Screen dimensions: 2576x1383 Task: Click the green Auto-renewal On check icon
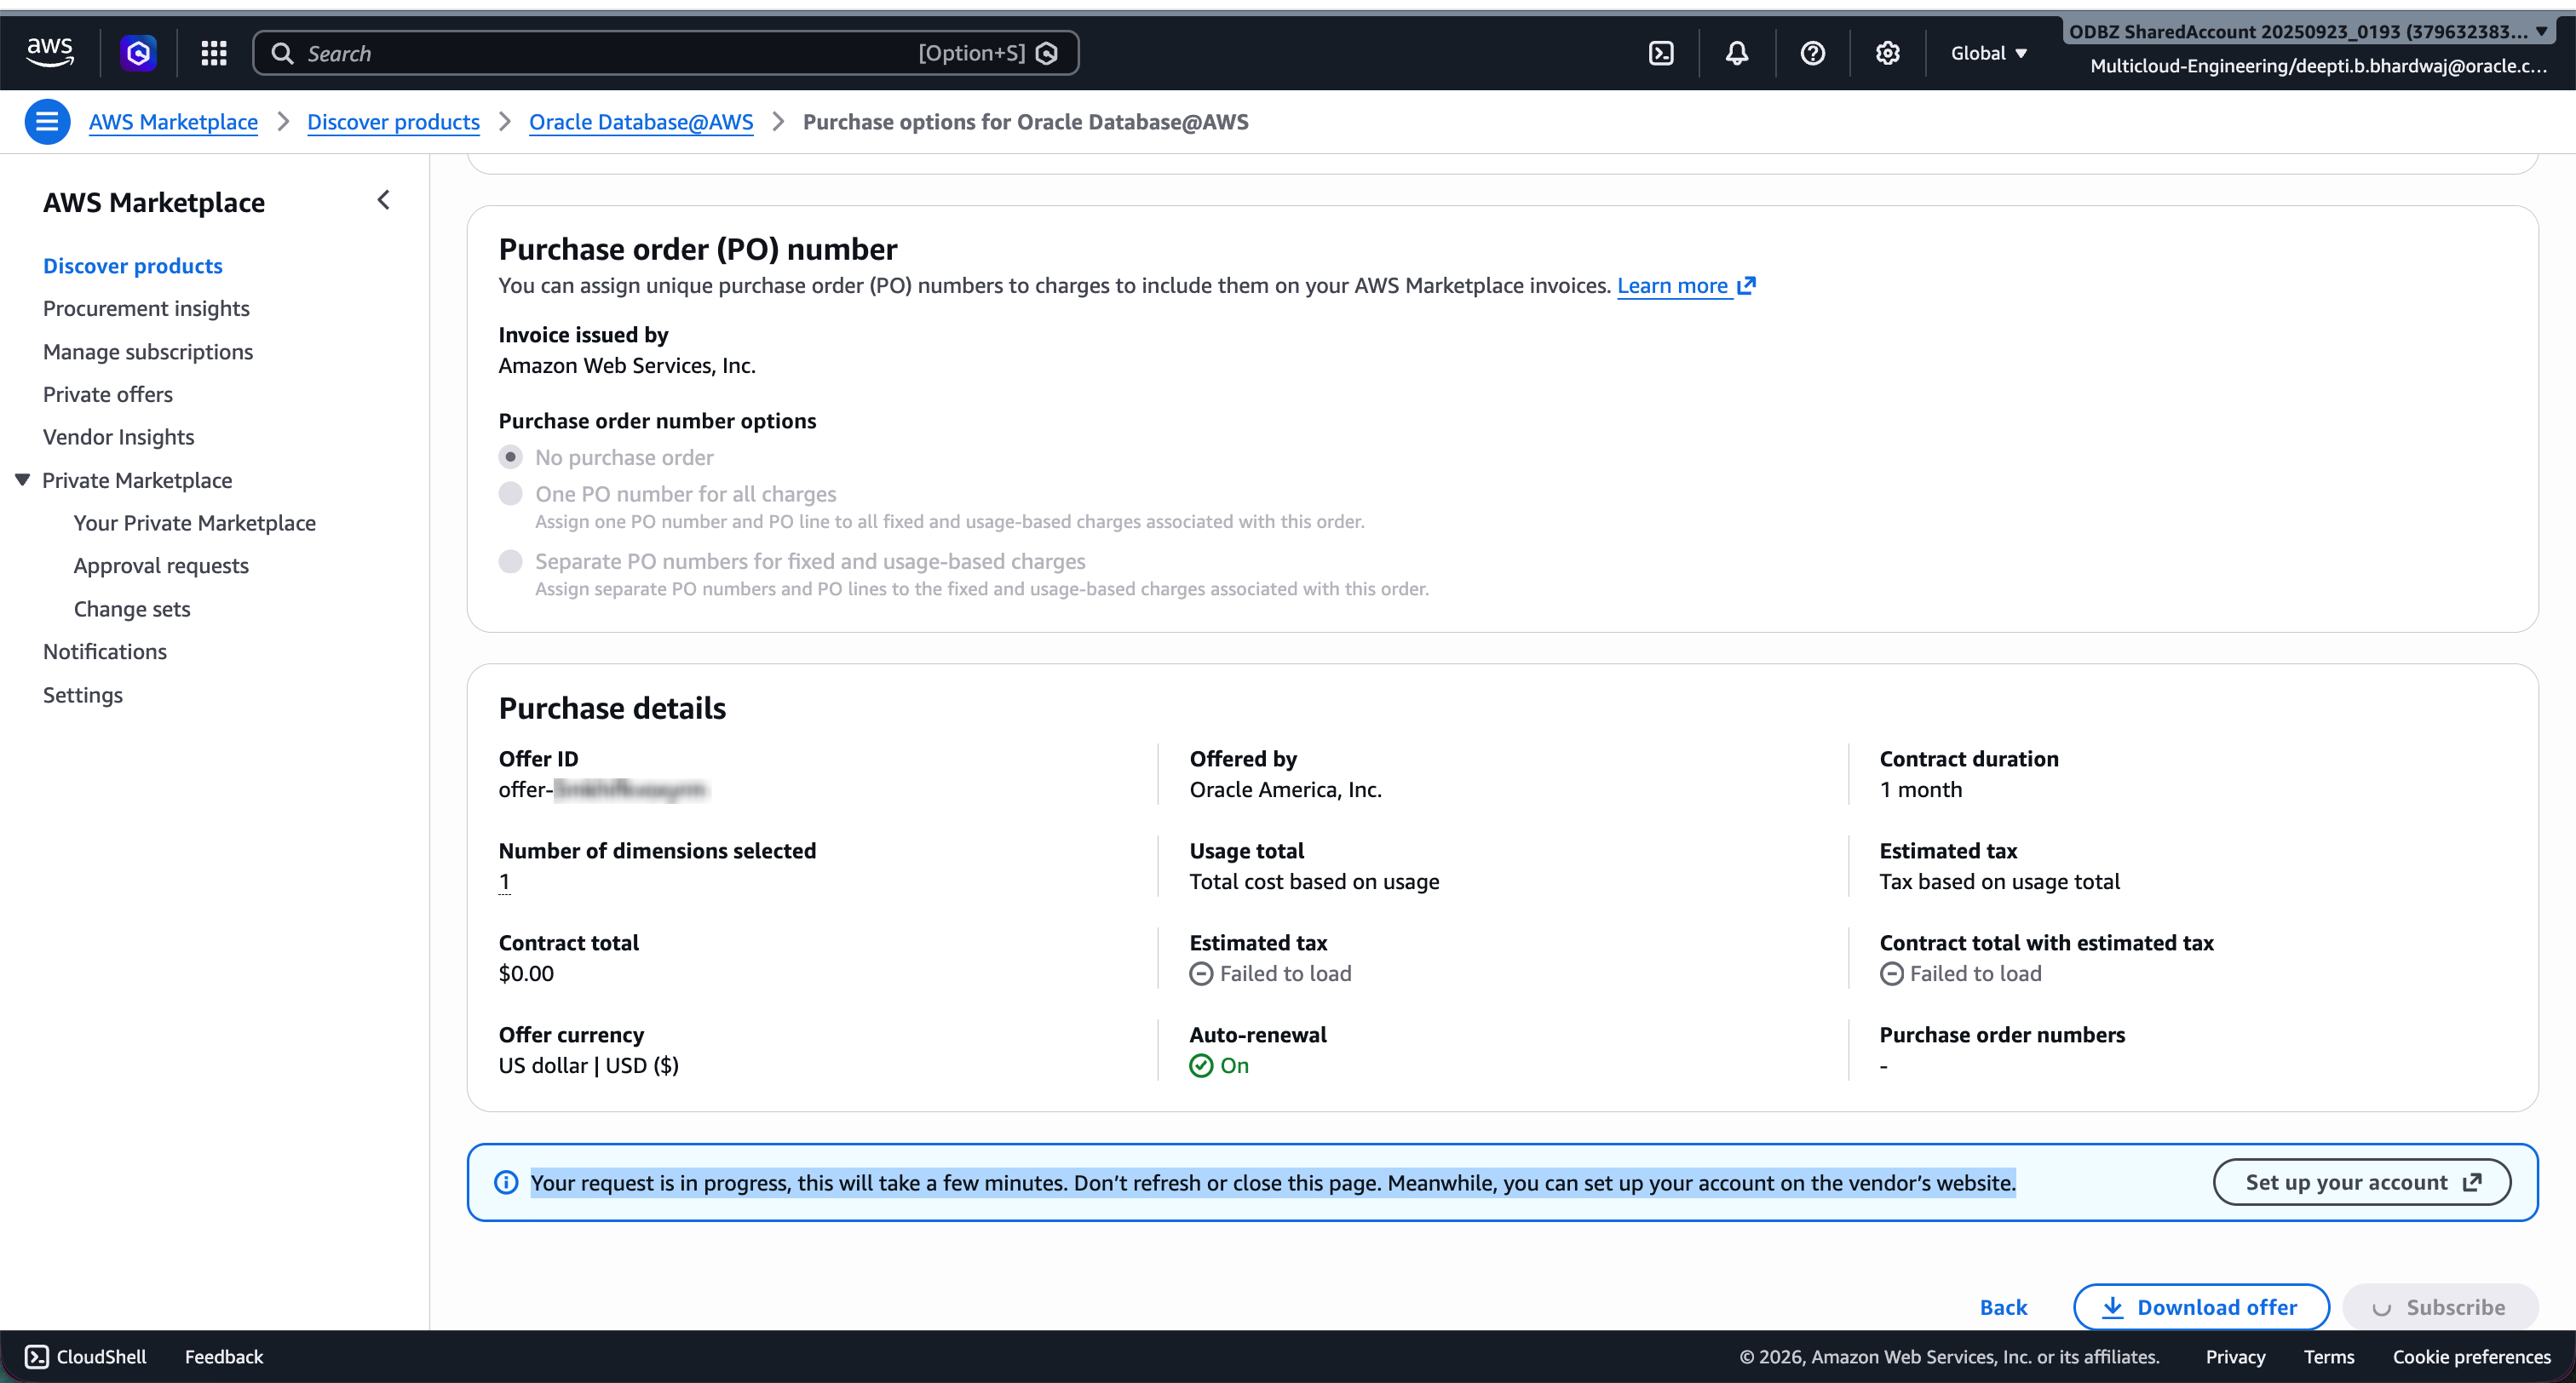click(1201, 1065)
